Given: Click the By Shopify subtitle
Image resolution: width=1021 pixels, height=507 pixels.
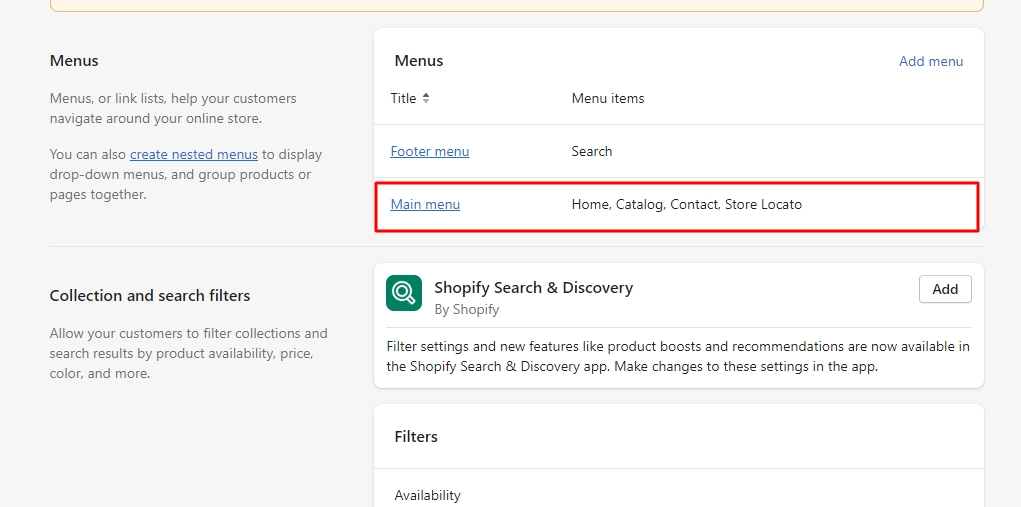Looking at the screenshot, I should (467, 309).
